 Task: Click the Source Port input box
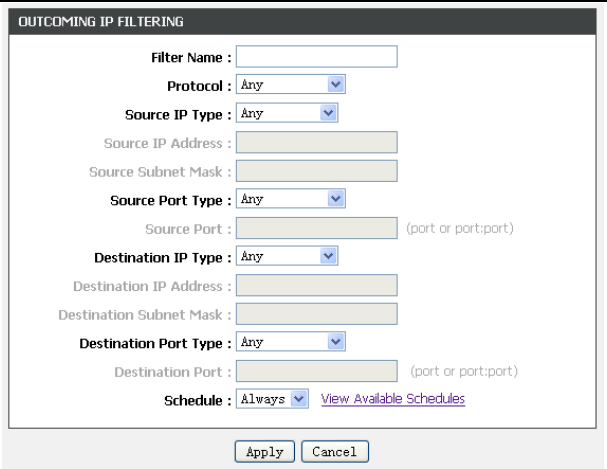coord(316,228)
